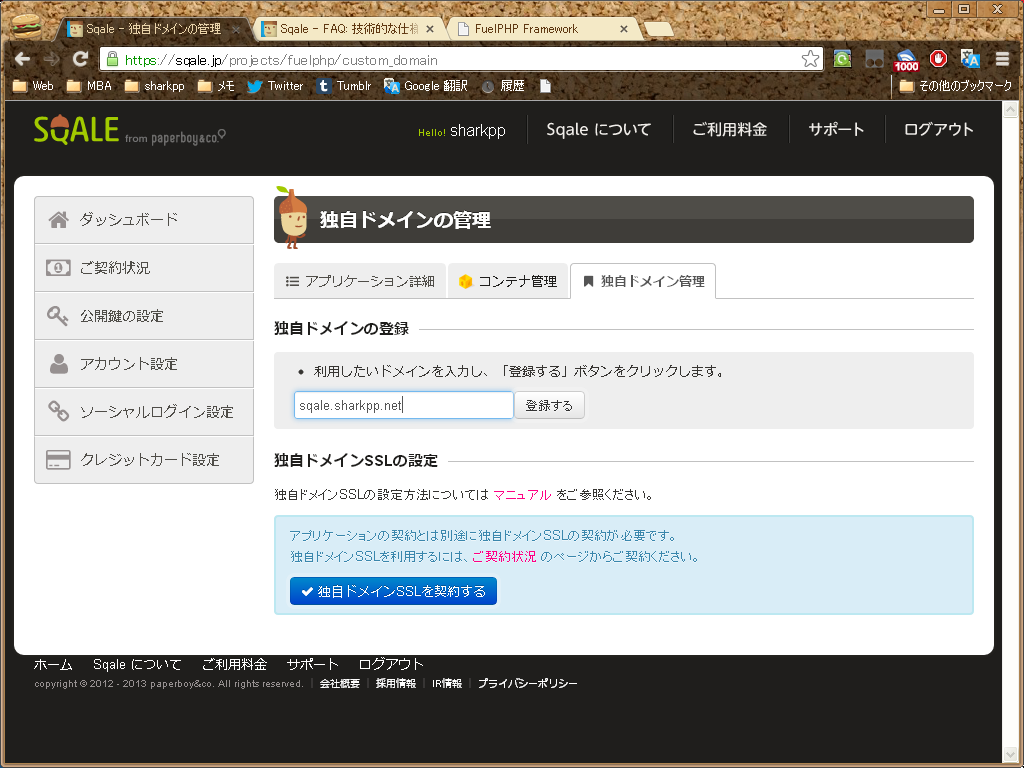The width and height of the screenshot is (1024, 768).
Task: Click the RSS 1000 counter extension icon
Action: (906, 60)
